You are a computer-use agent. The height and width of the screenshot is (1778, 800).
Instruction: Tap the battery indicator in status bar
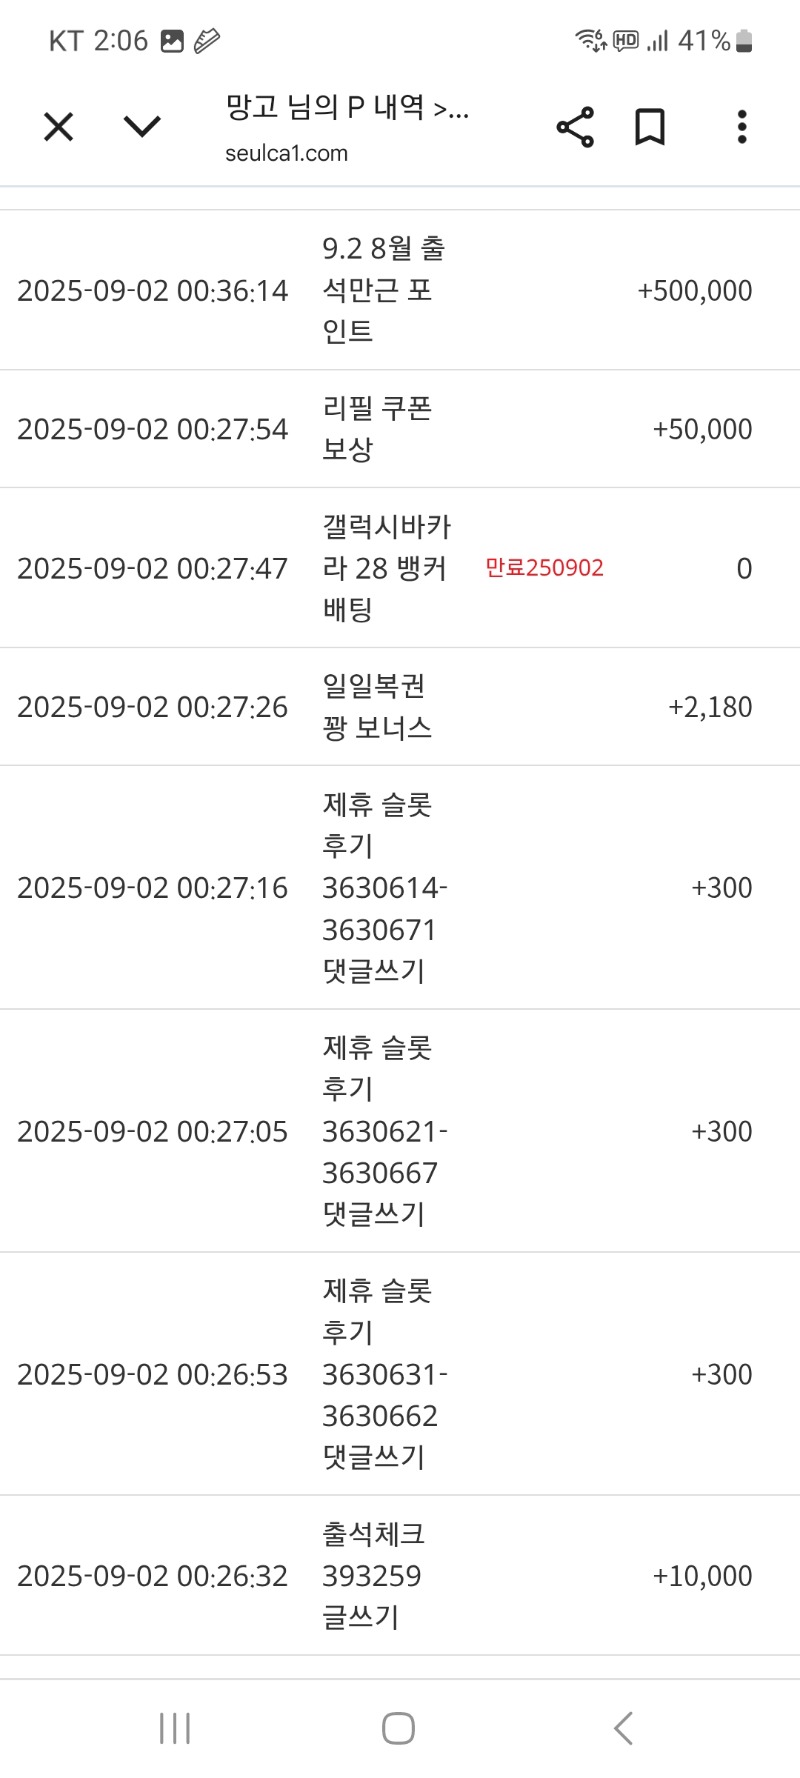pos(744,41)
